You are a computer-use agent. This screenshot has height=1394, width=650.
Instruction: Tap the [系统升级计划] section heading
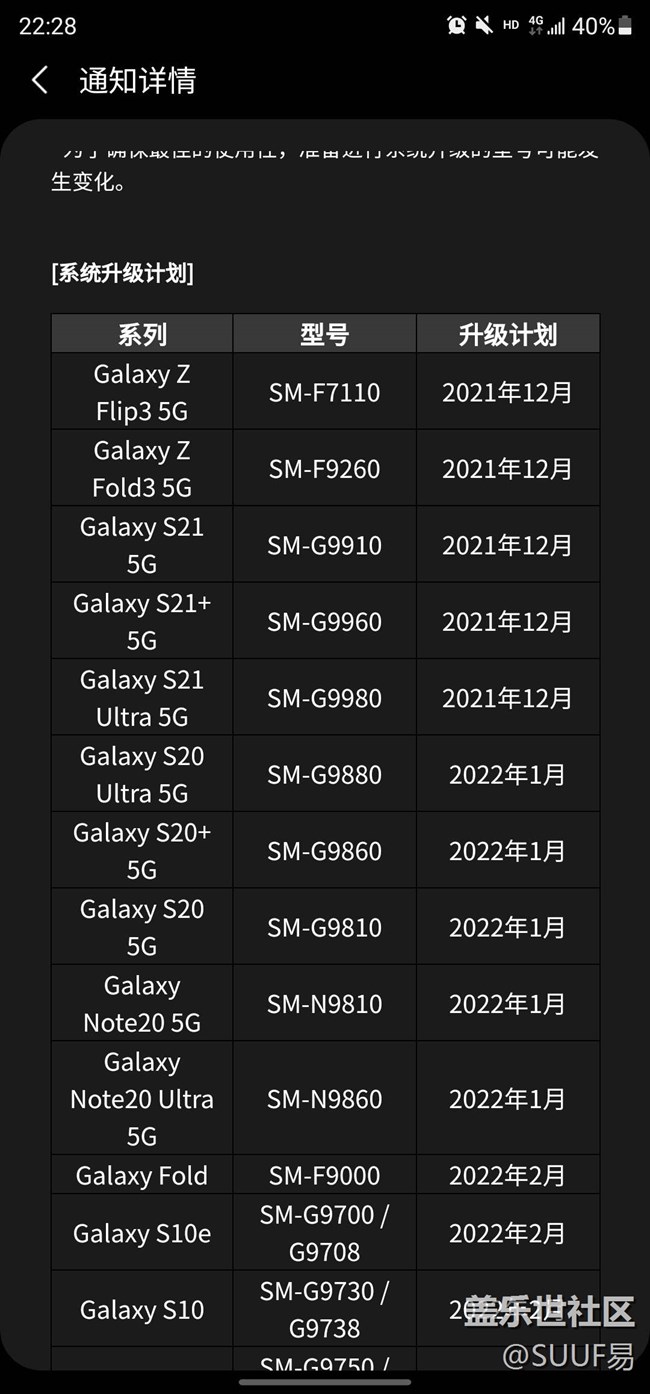click(x=122, y=273)
